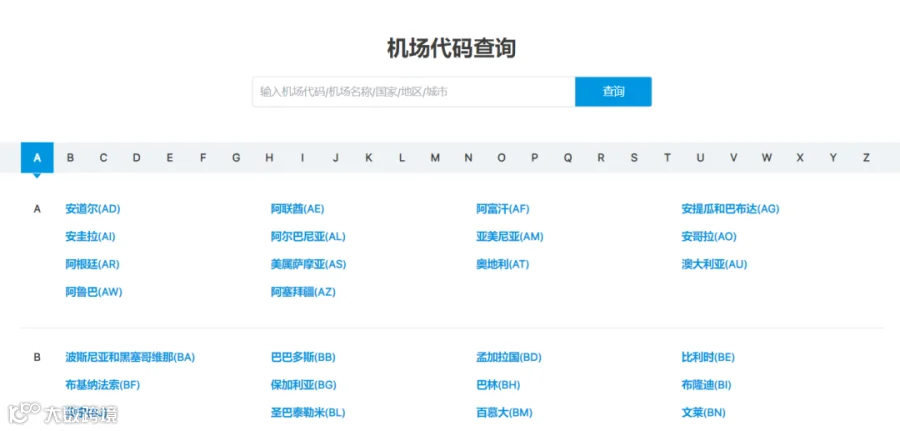Open the 安圭拉(AI) link
The width and height of the screenshot is (900, 431).
coord(90,236)
